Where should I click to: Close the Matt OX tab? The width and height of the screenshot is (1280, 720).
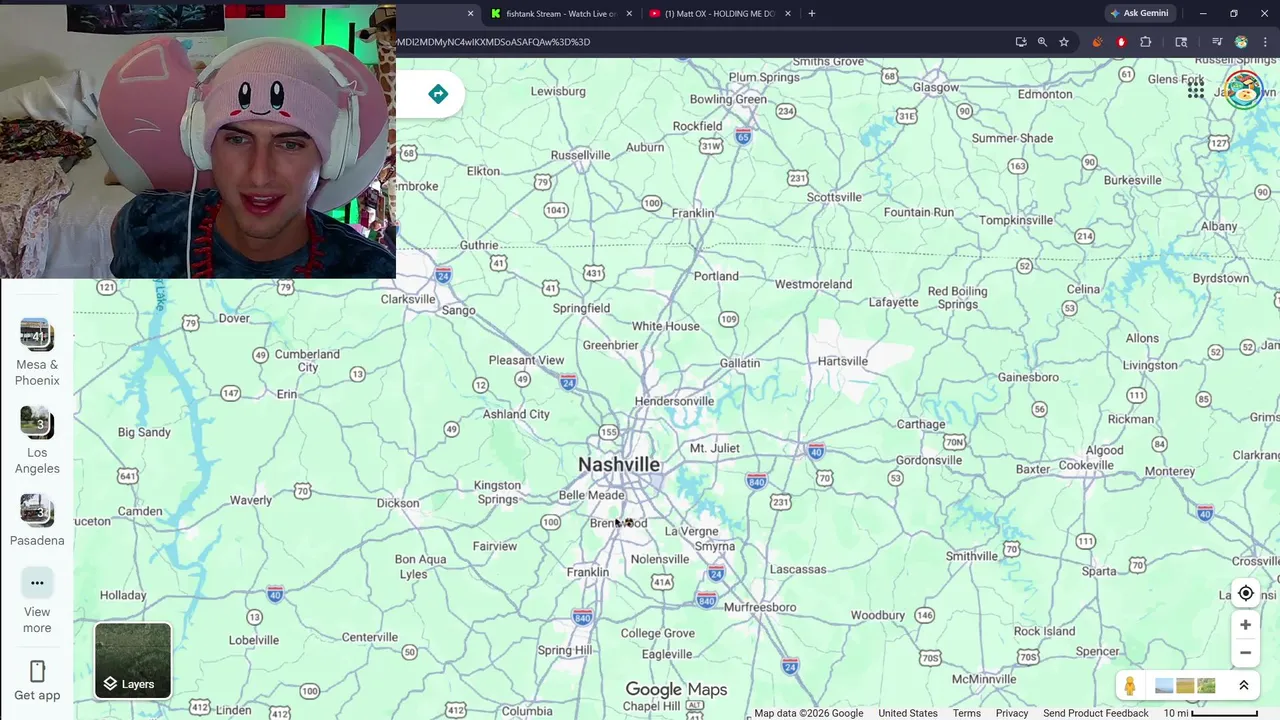pyautogui.click(x=788, y=14)
